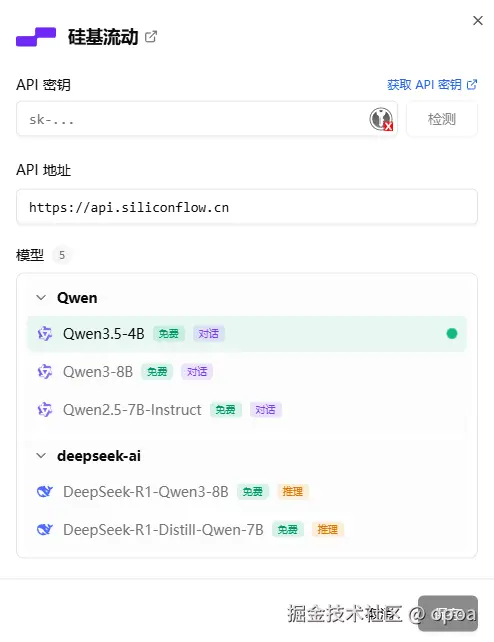Click the password manager key icon
Image resolution: width=494 pixels, height=642 pixels.
point(381,119)
